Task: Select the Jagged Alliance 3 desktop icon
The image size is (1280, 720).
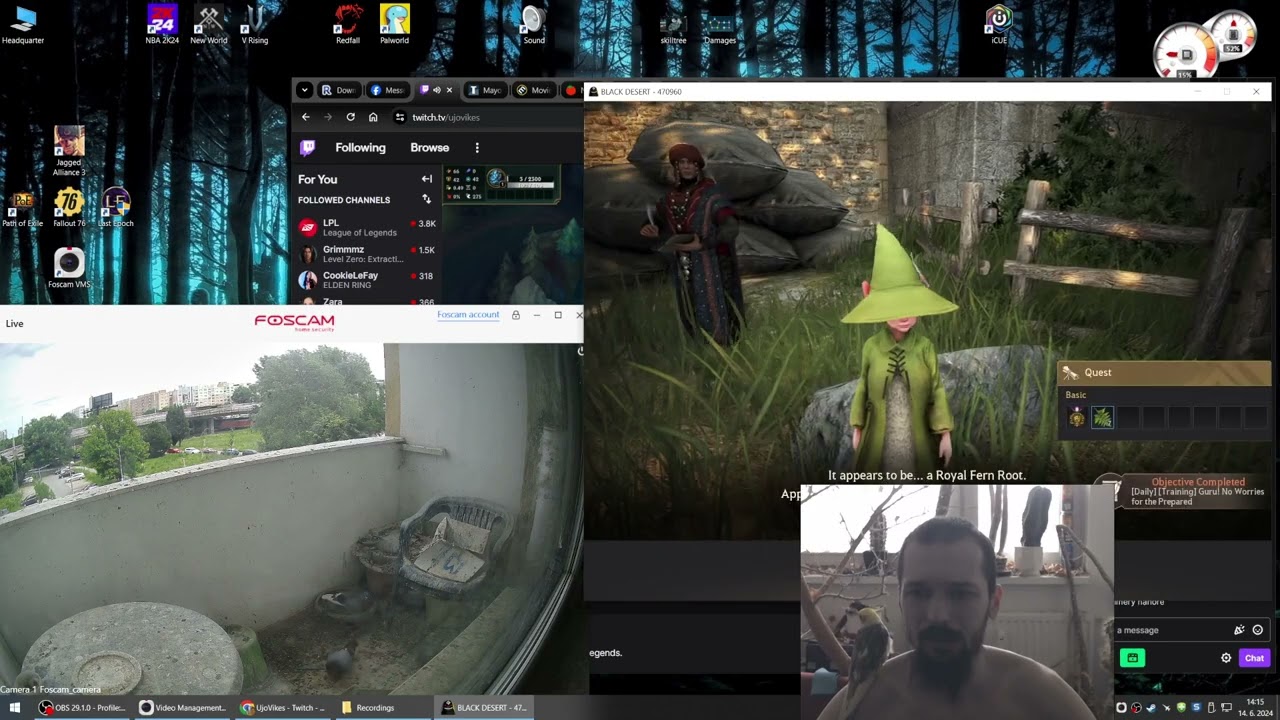Action: point(69,151)
